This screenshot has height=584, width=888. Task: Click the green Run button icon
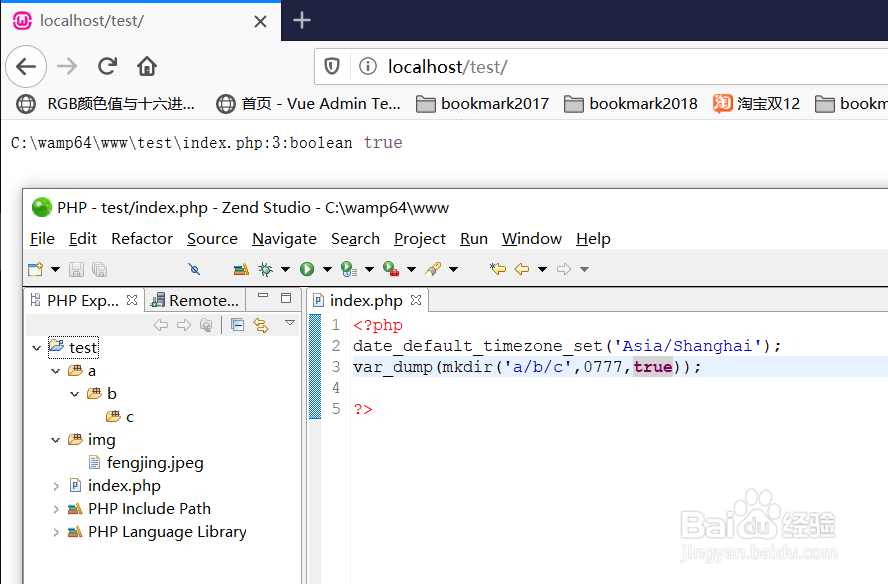[x=307, y=269]
